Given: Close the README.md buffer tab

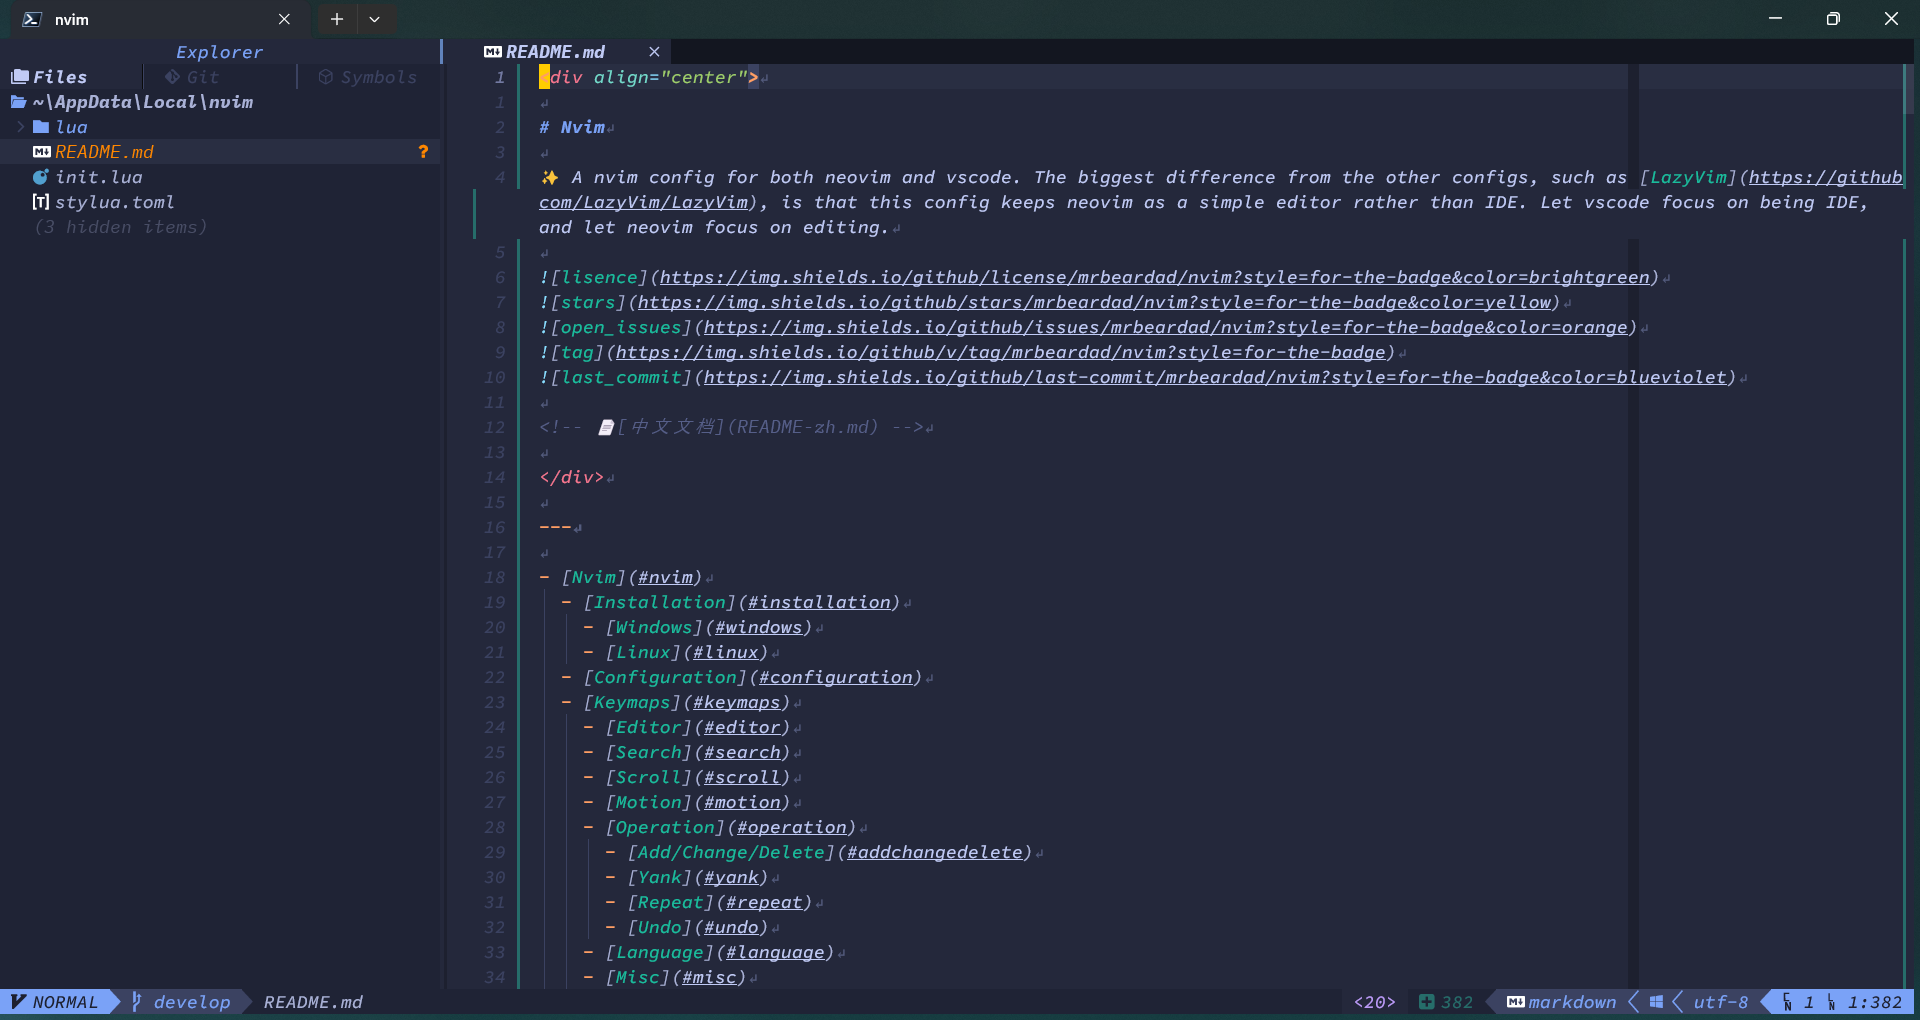Looking at the screenshot, I should (x=654, y=52).
